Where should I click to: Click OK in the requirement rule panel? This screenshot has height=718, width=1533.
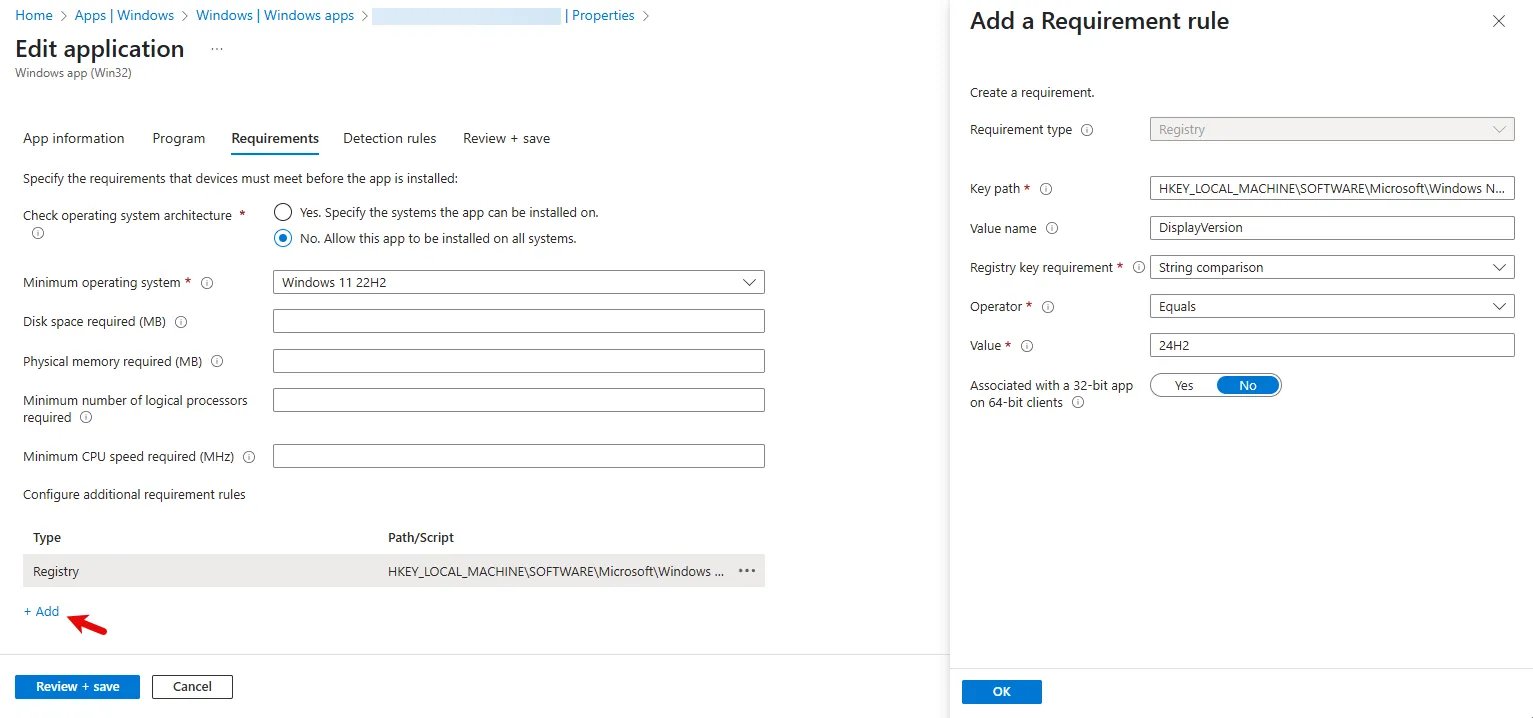1002,692
